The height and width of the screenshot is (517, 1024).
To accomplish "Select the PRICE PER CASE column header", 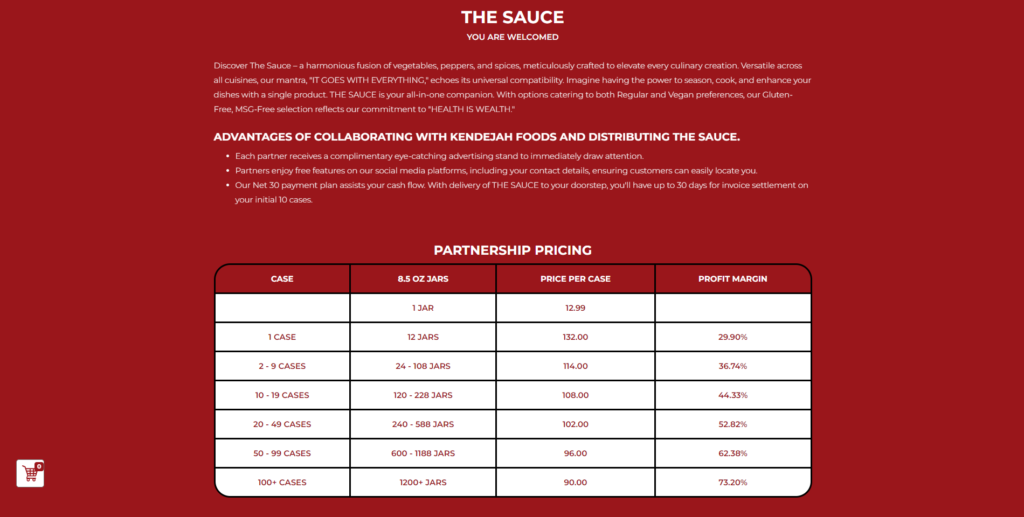I will point(575,279).
